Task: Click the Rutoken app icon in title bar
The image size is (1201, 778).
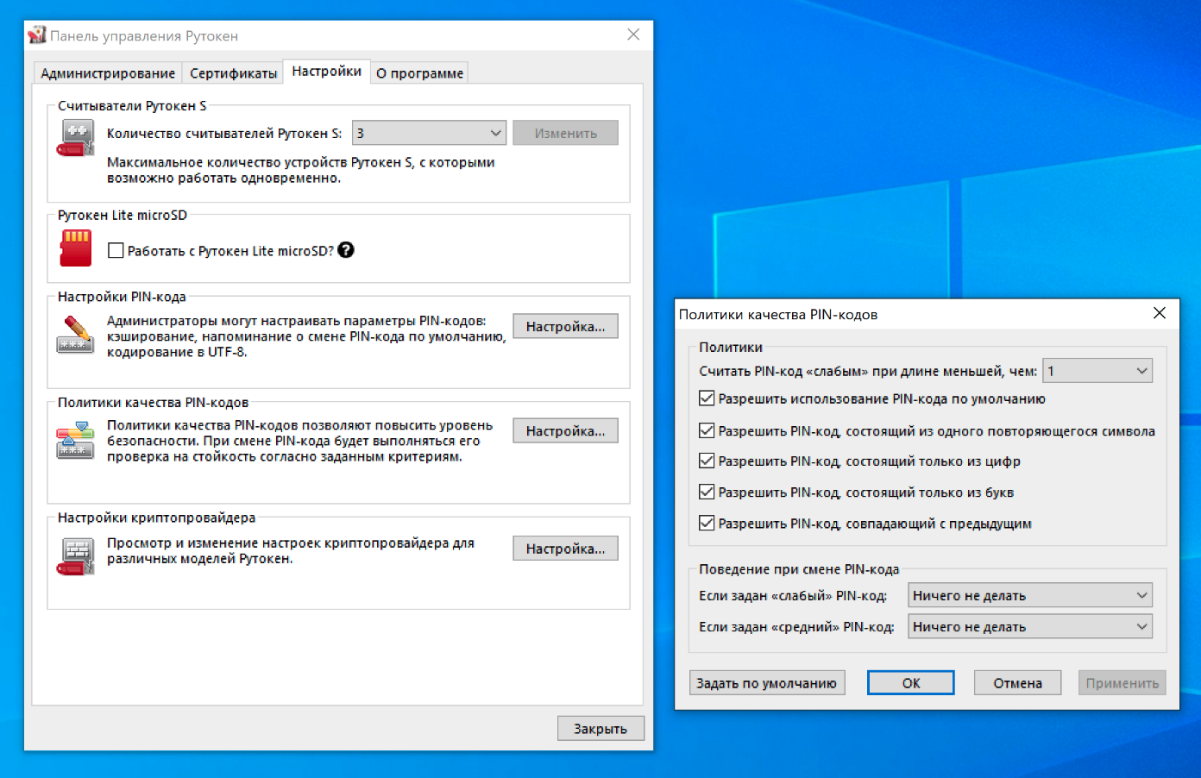Action: coord(37,35)
